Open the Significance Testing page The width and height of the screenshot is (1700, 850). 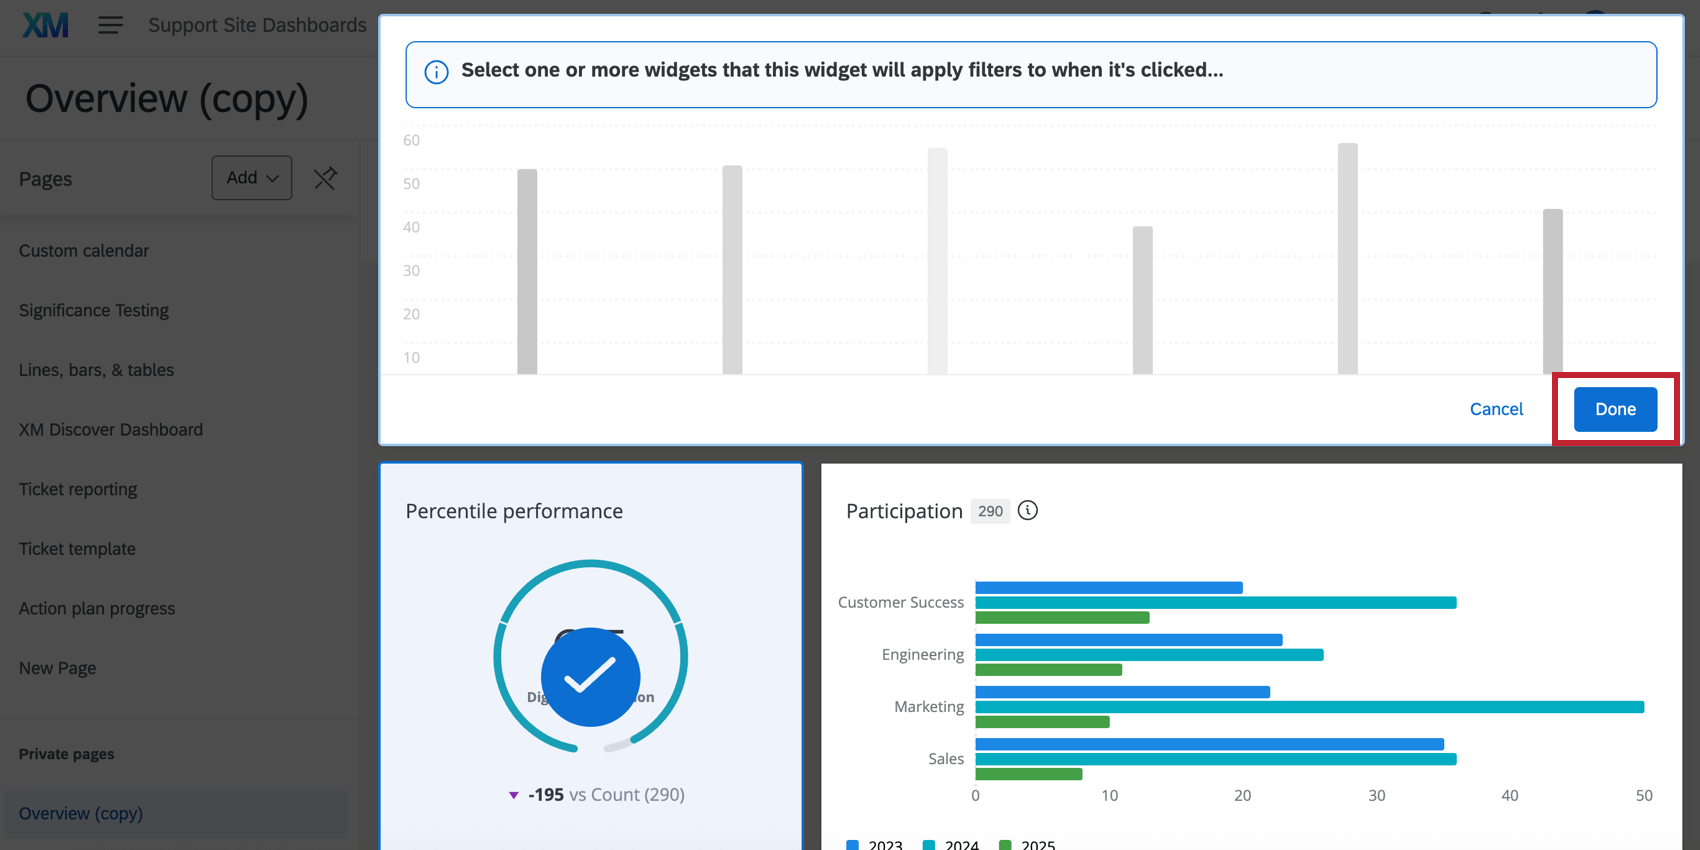coord(94,311)
